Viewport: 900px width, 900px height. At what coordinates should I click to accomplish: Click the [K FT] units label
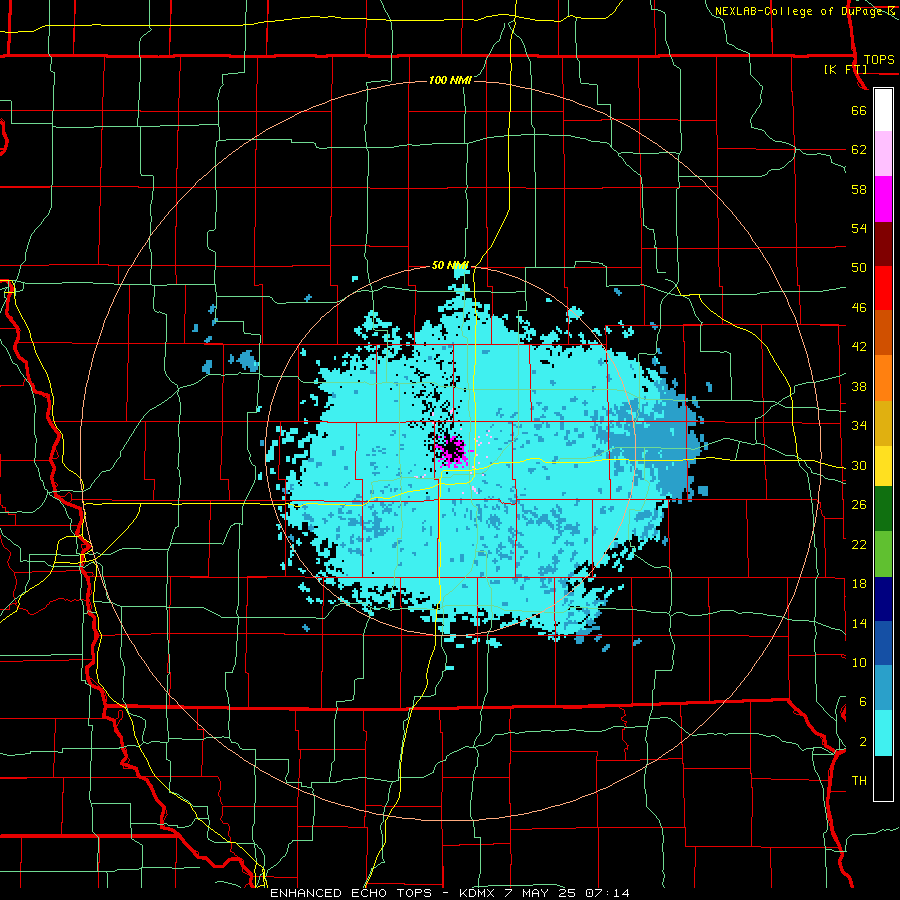pyautogui.click(x=845, y=69)
